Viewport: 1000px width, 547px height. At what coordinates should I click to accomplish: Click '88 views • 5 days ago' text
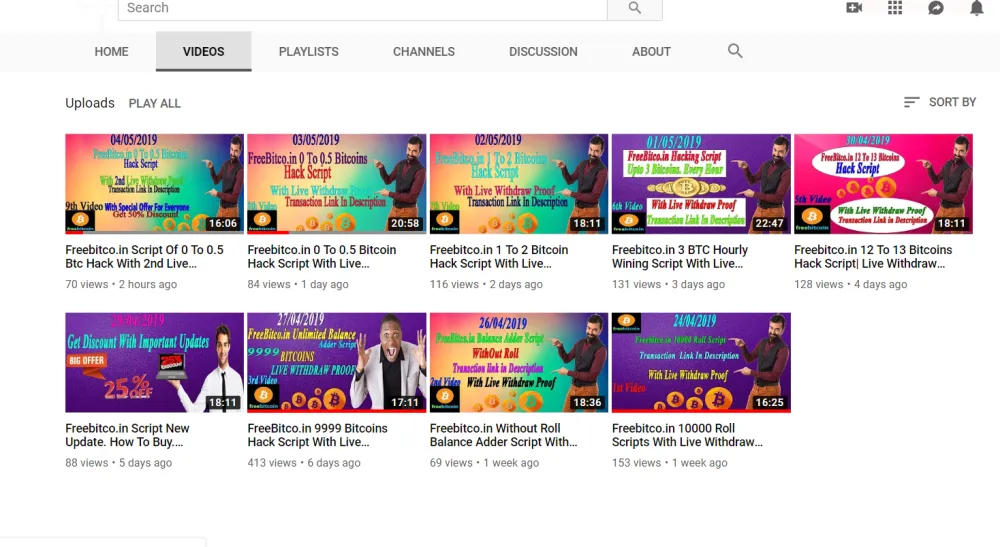(x=119, y=463)
